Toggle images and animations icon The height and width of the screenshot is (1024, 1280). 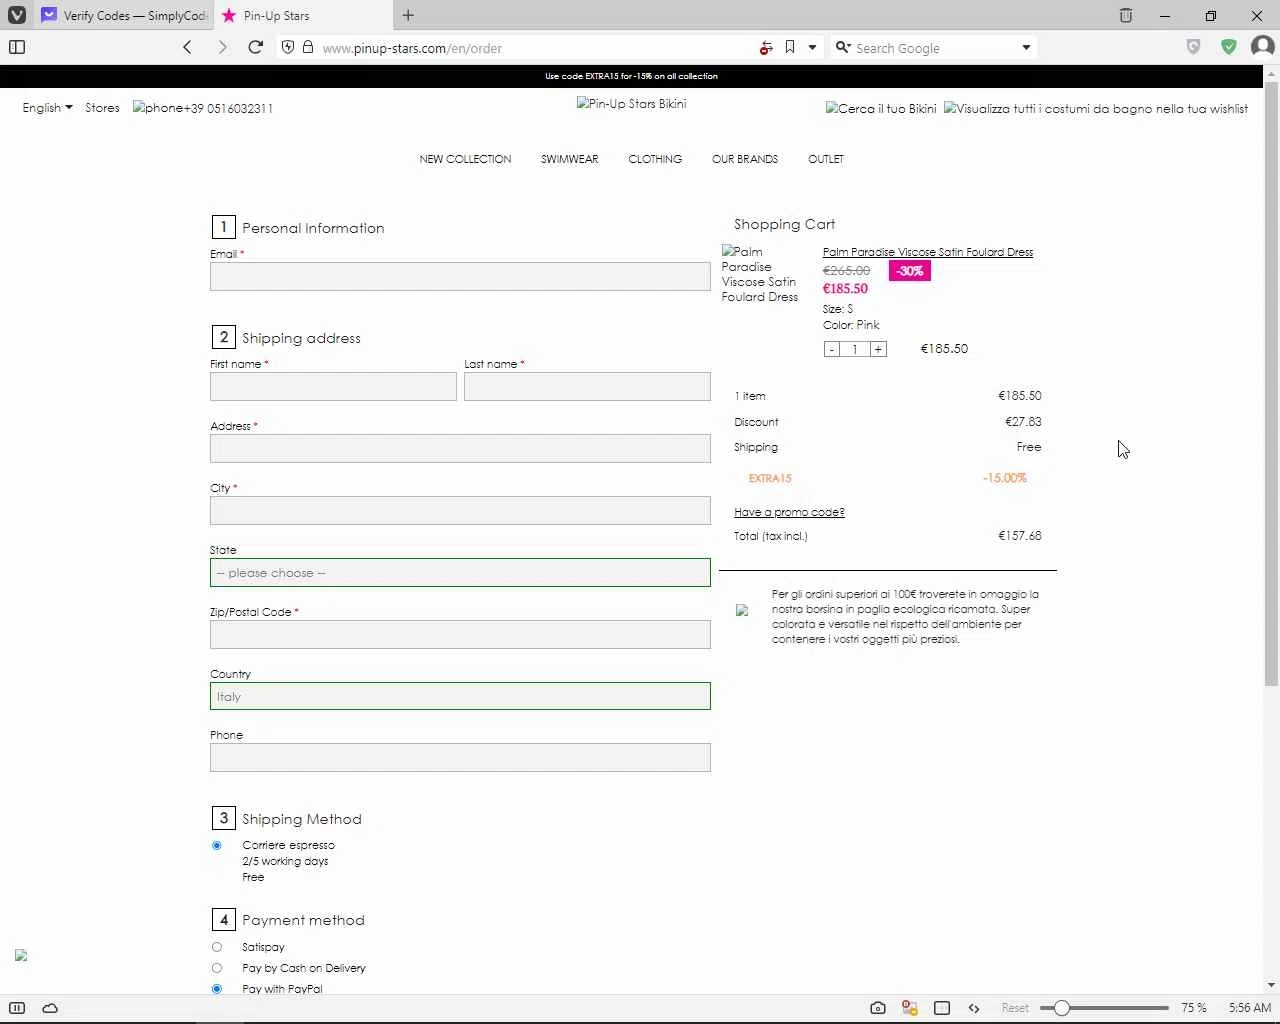(x=910, y=1008)
